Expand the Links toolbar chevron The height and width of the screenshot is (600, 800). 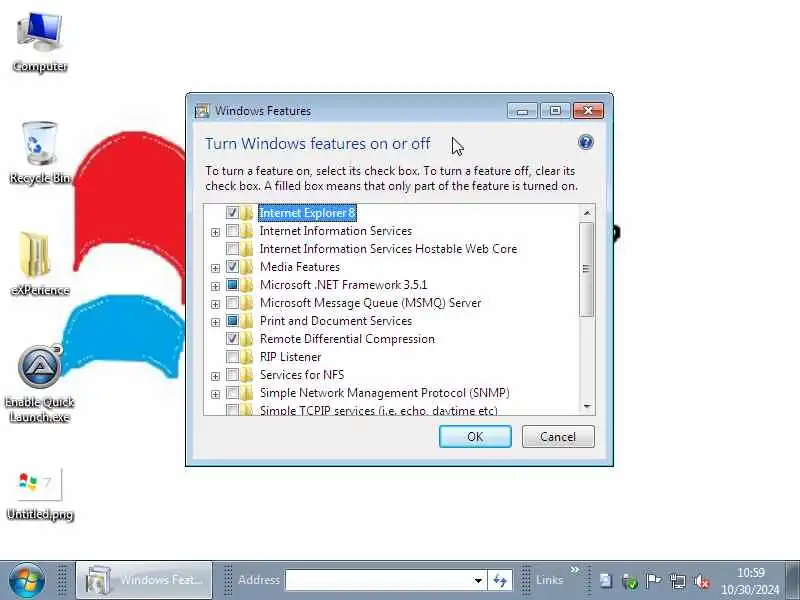click(575, 569)
